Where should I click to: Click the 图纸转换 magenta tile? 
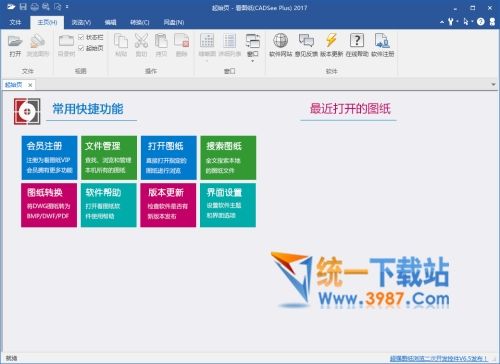point(49,205)
